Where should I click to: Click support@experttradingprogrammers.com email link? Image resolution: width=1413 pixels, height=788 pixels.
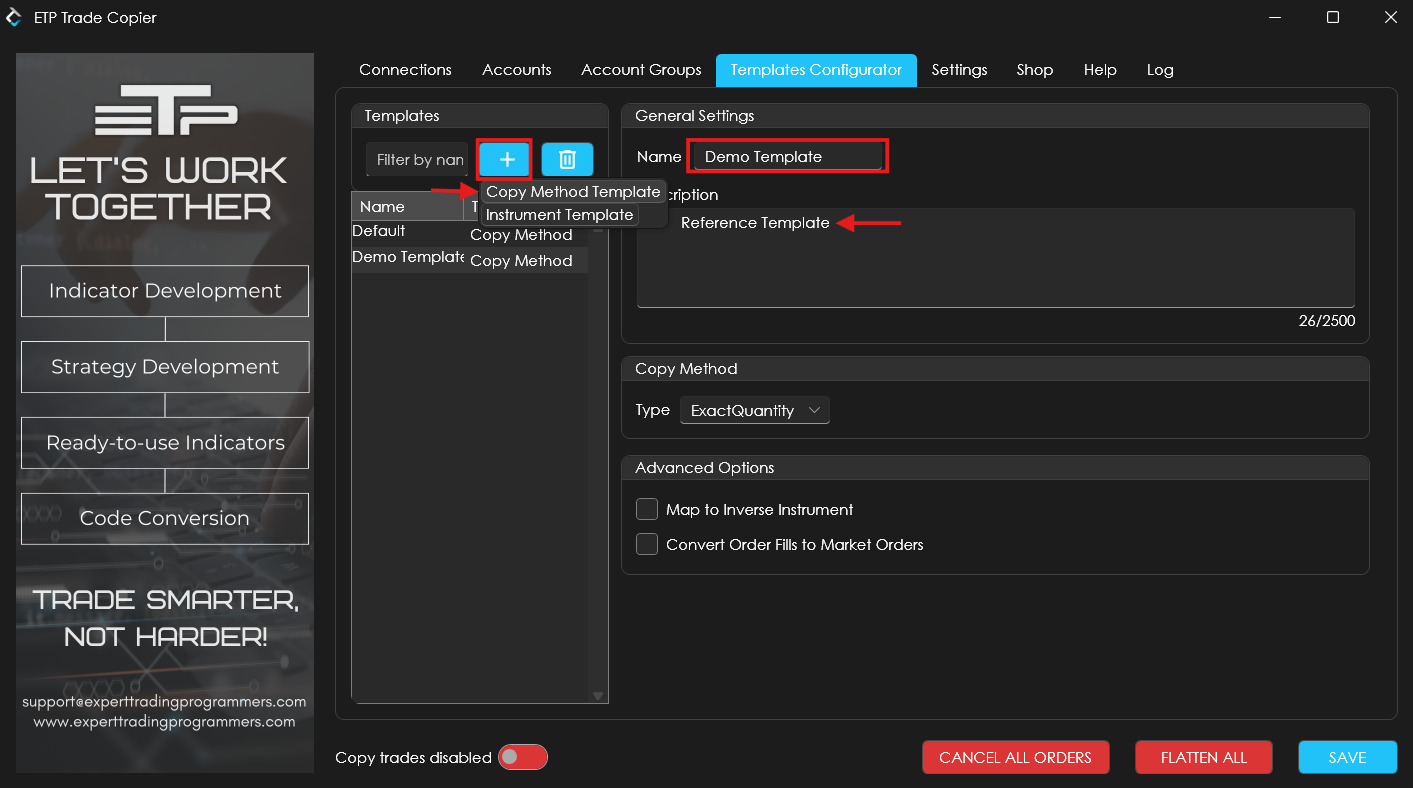(x=164, y=702)
